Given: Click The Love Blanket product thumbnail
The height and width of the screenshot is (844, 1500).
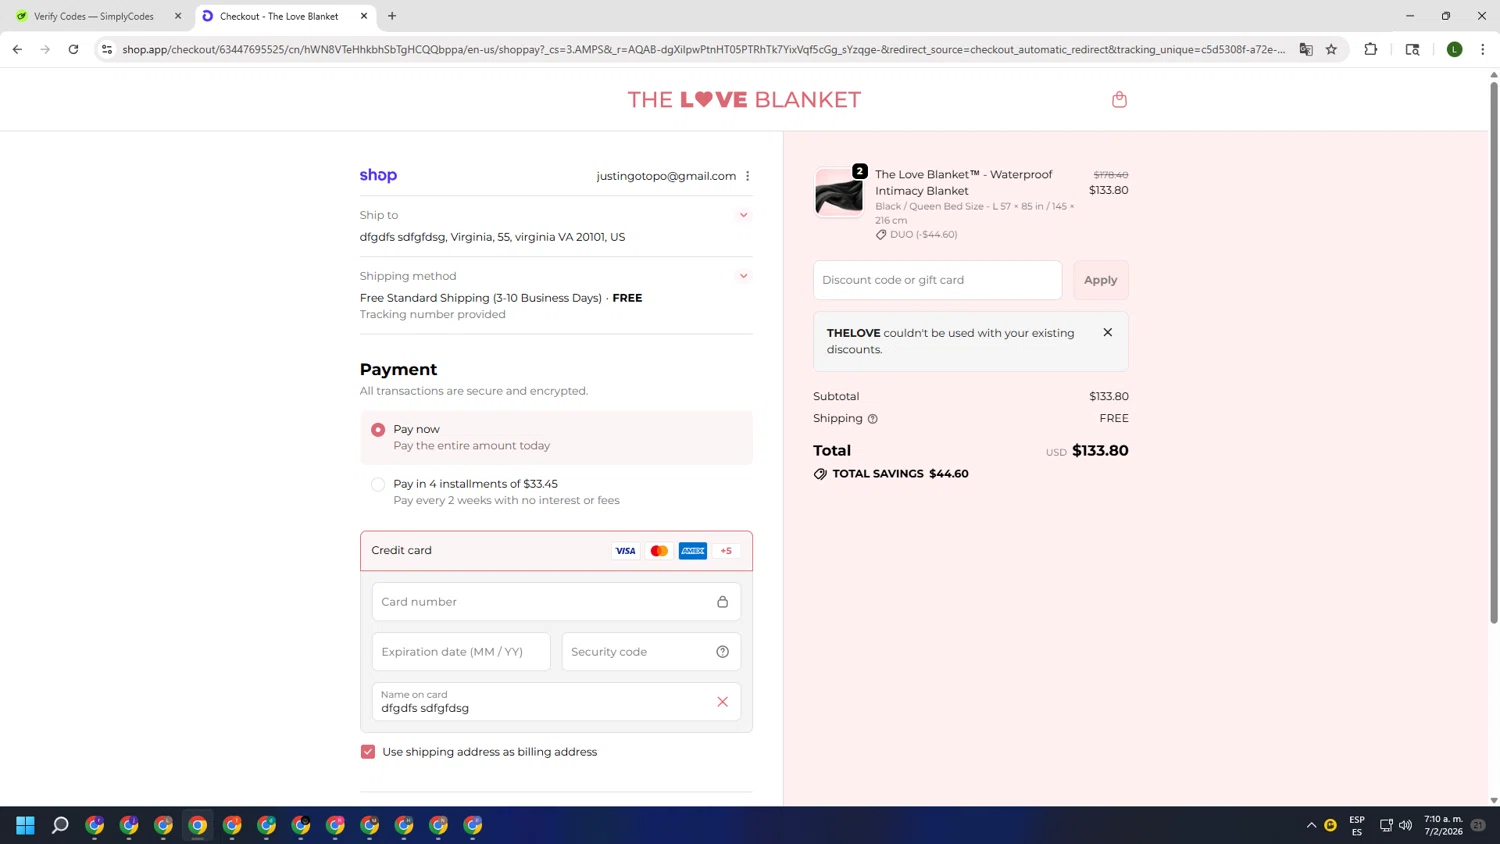Looking at the screenshot, I should (x=838, y=192).
